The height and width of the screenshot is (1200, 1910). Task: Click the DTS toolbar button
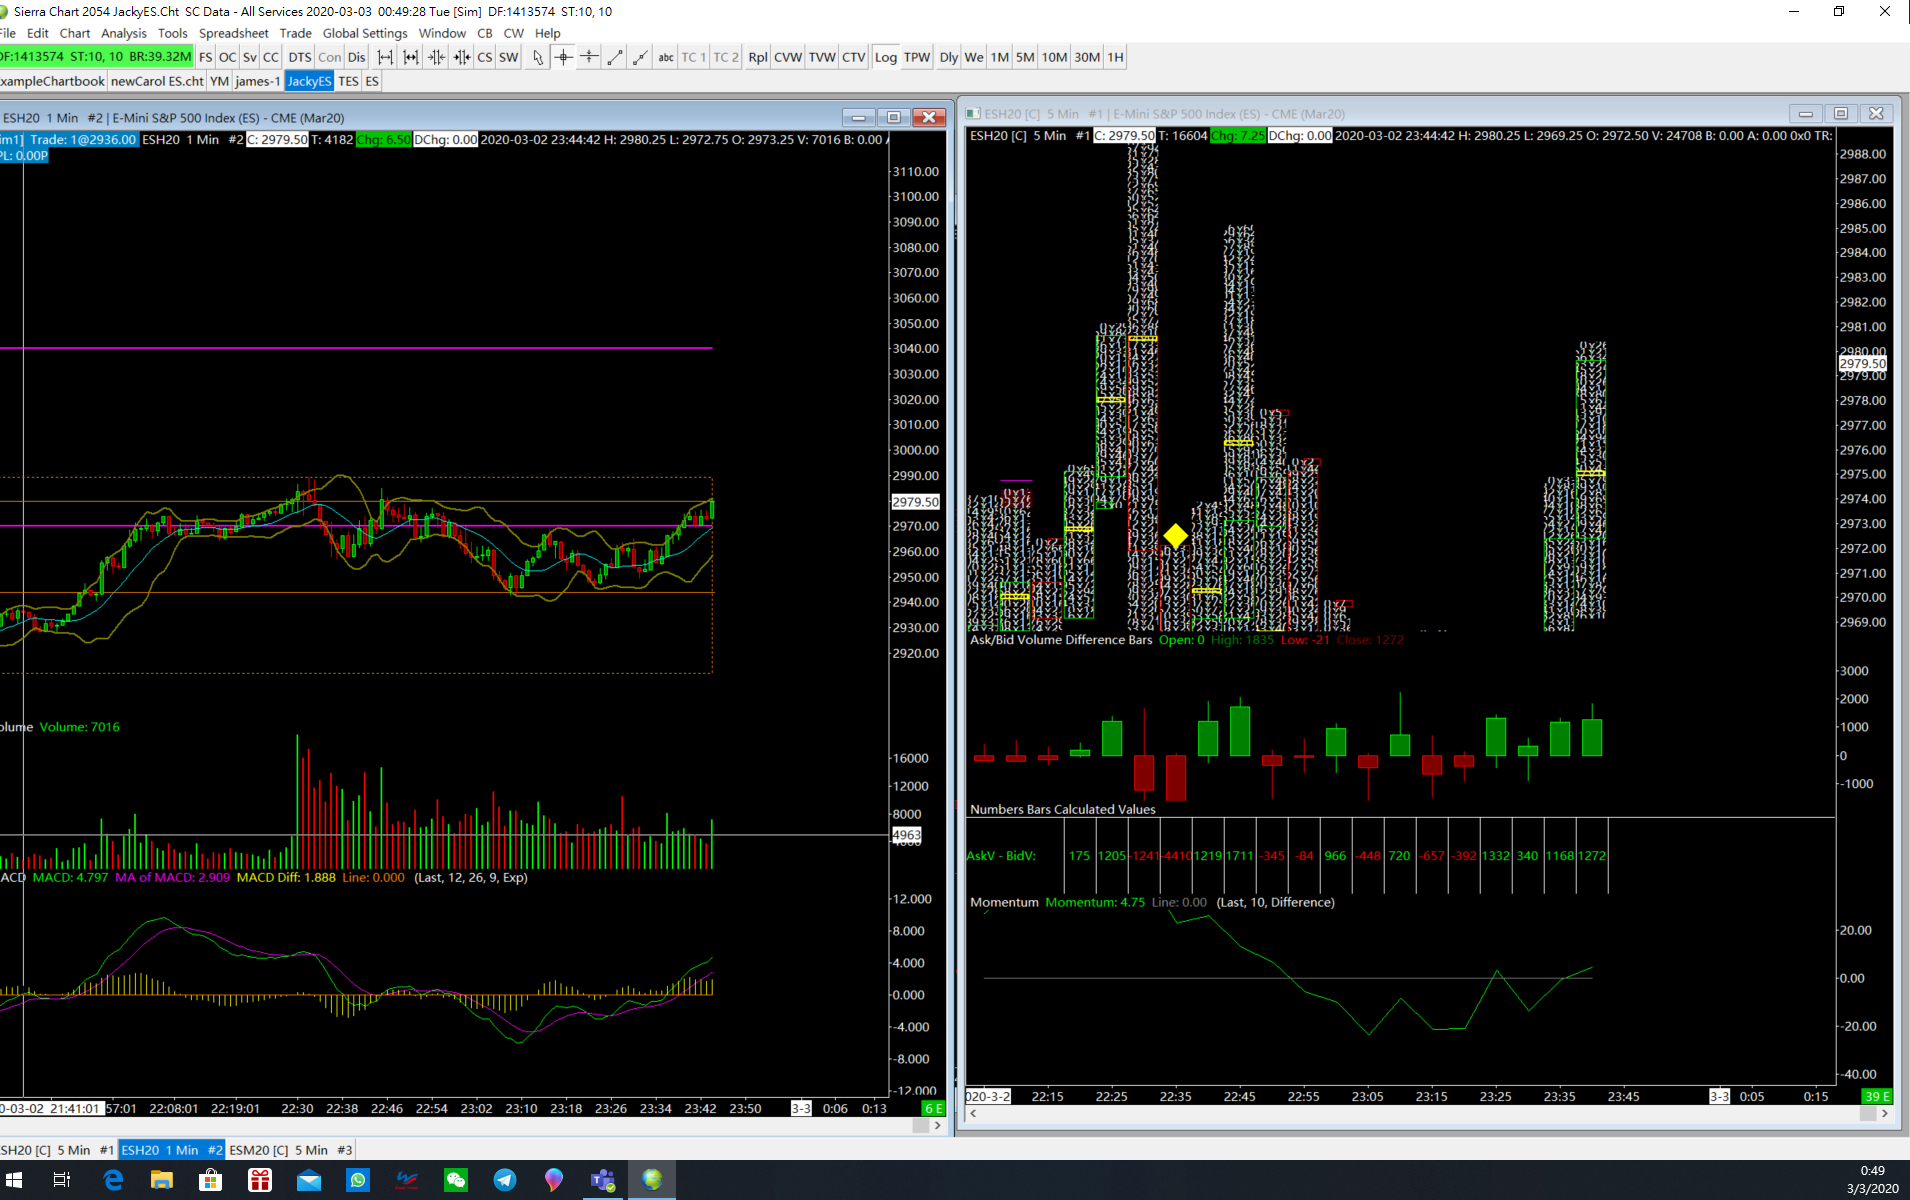click(300, 57)
